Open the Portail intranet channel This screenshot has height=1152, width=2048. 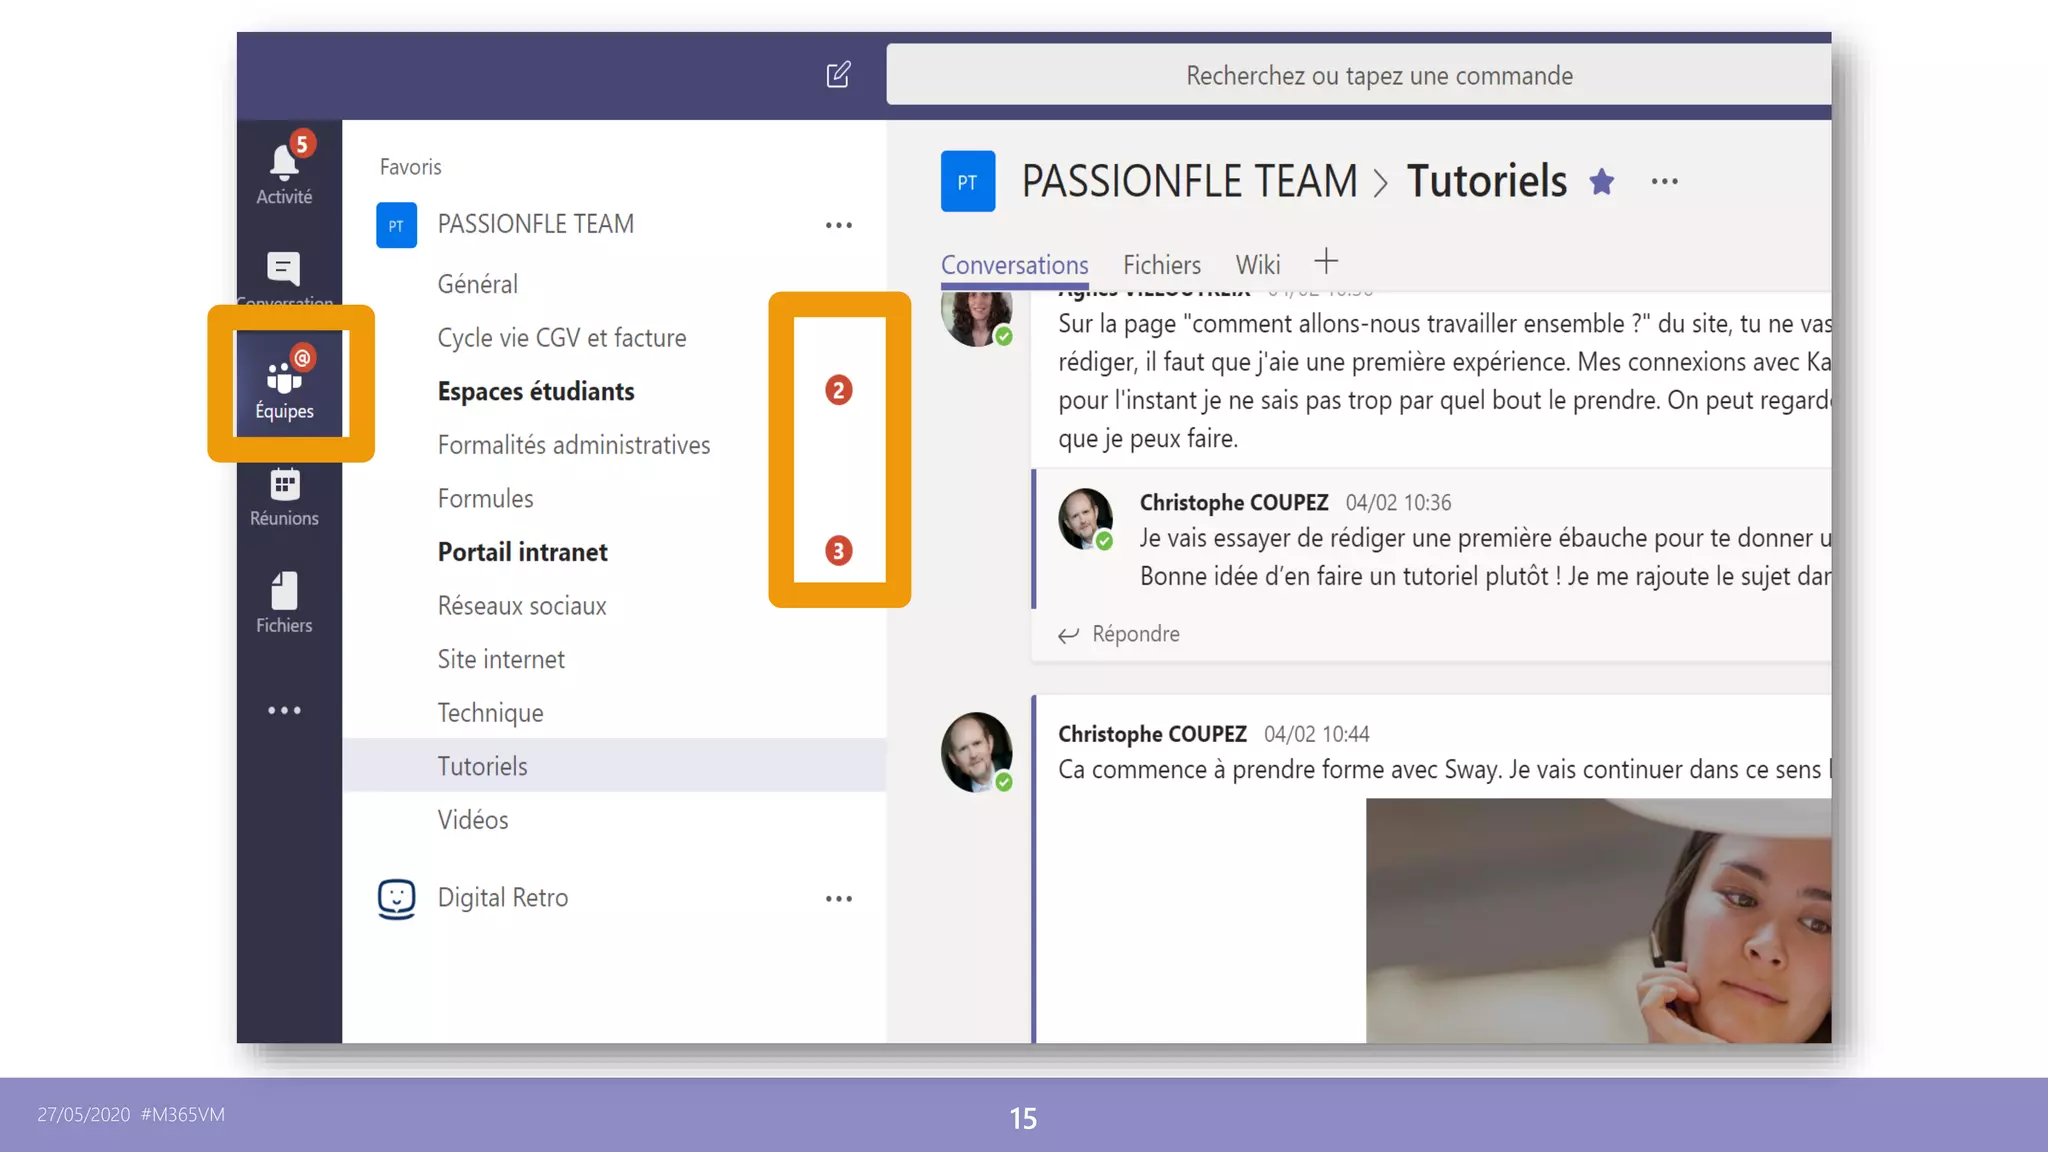click(x=522, y=552)
